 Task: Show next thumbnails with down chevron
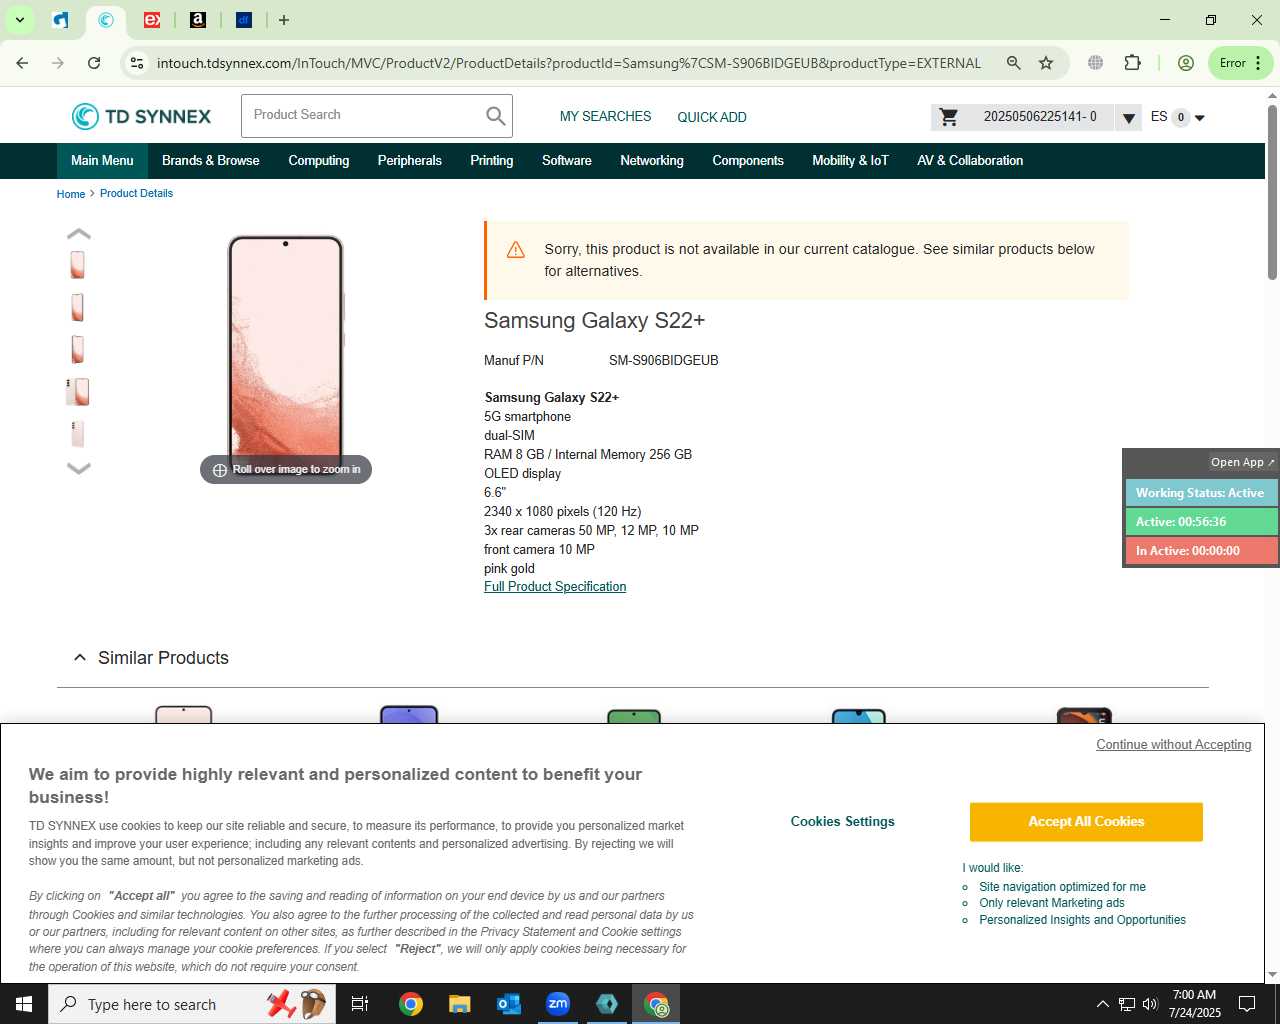tap(79, 468)
